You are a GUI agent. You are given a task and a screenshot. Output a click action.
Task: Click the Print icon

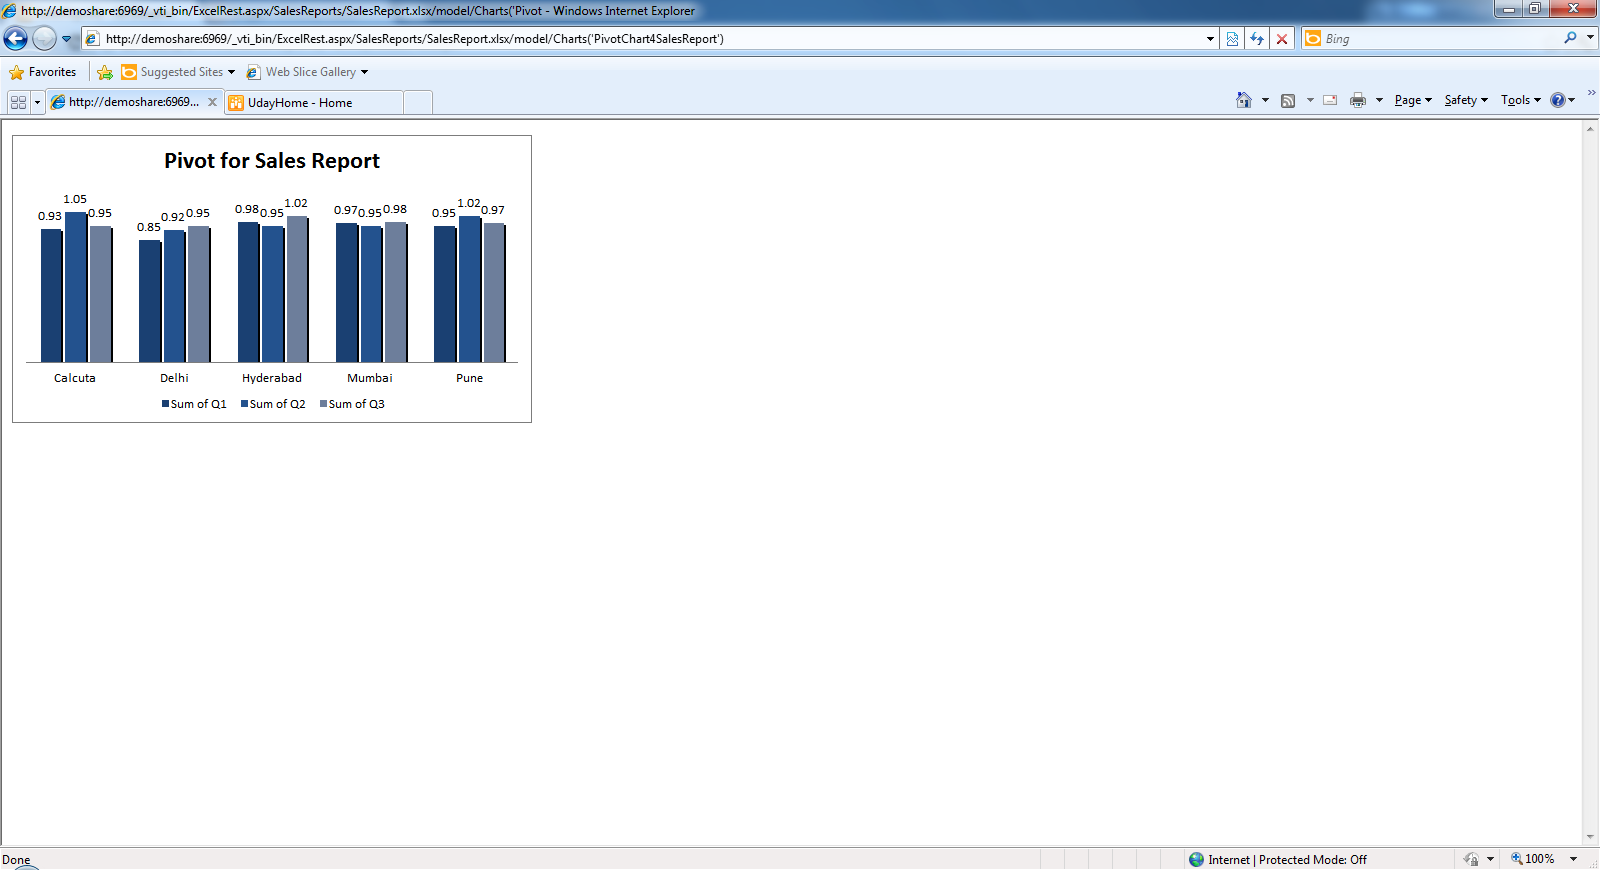pos(1358,100)
